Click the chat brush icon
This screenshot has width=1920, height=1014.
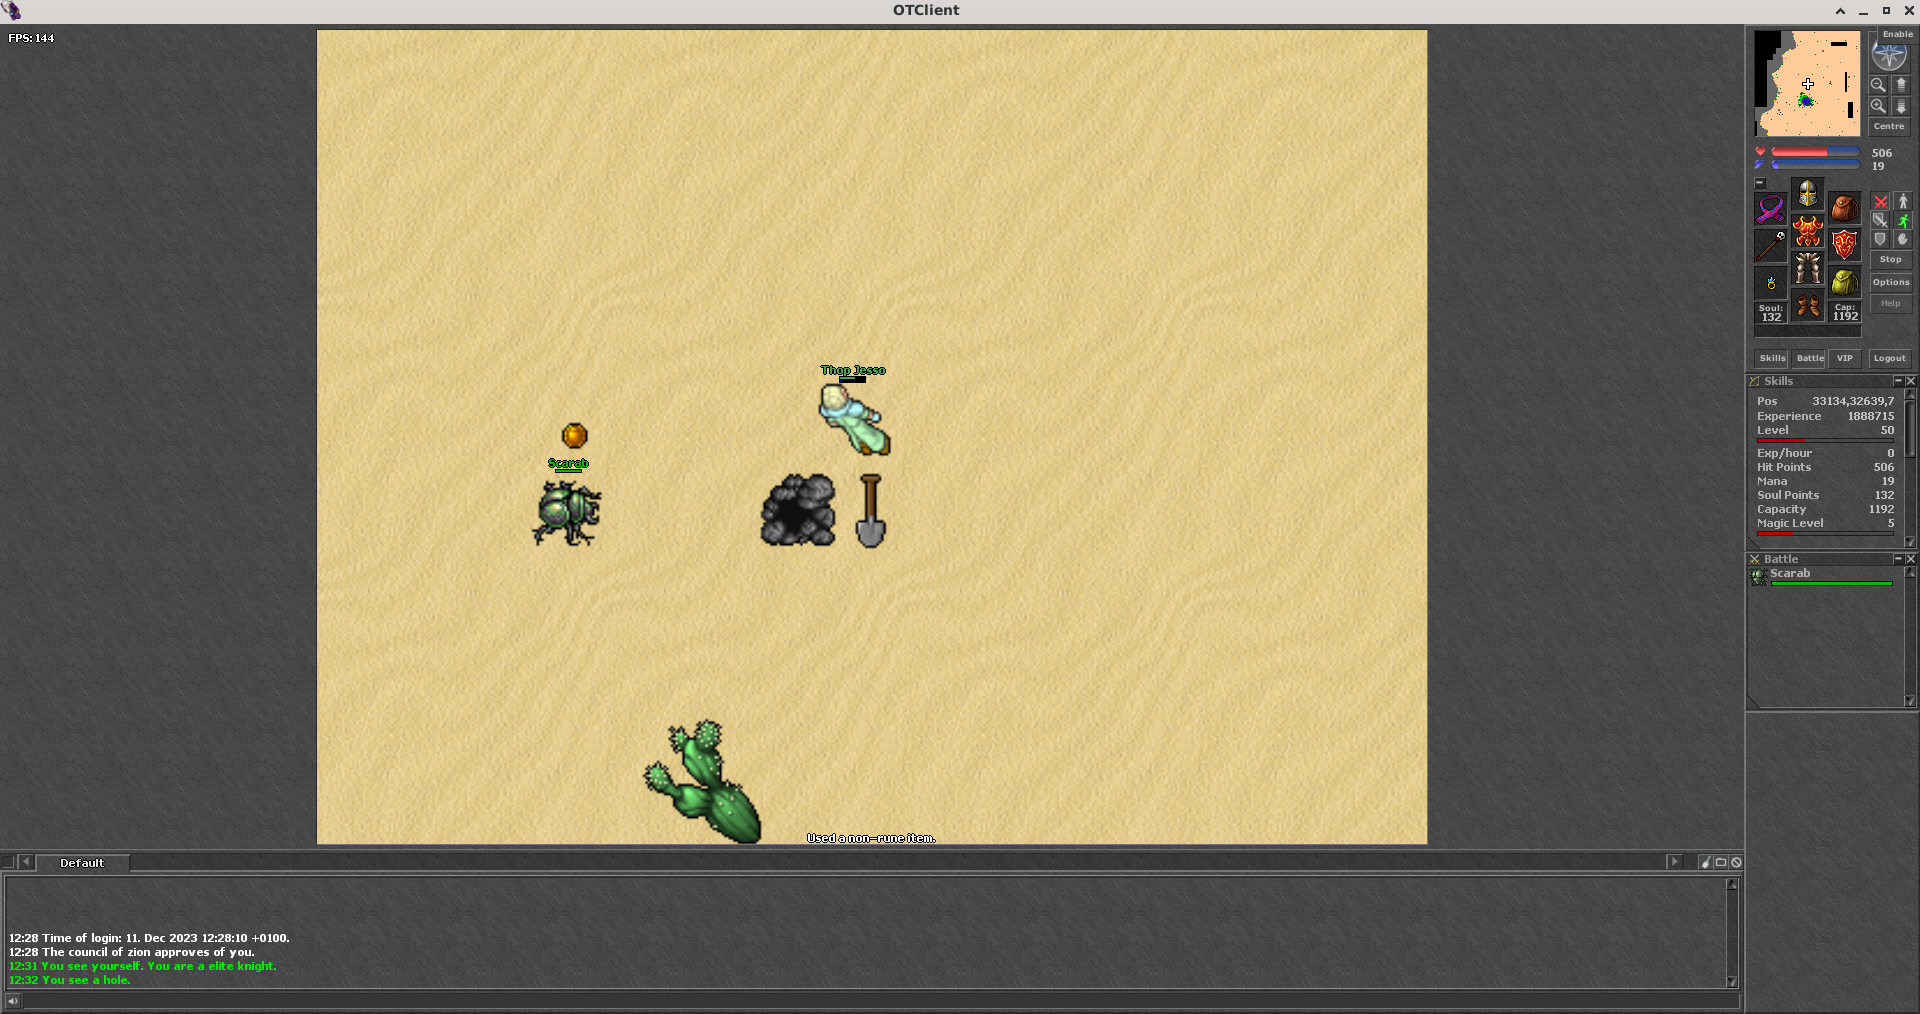pos(1706,862)
